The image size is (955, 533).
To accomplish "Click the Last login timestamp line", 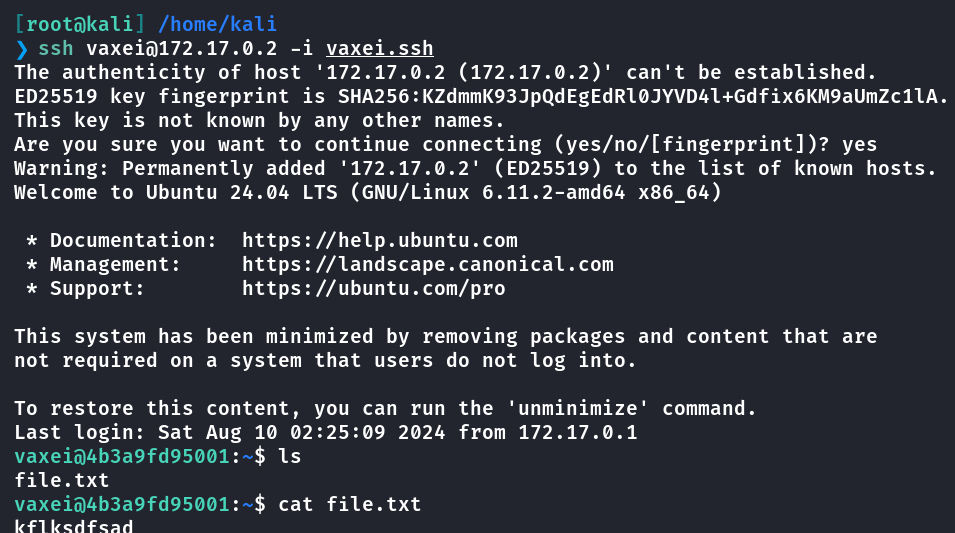I will point(326,432).
